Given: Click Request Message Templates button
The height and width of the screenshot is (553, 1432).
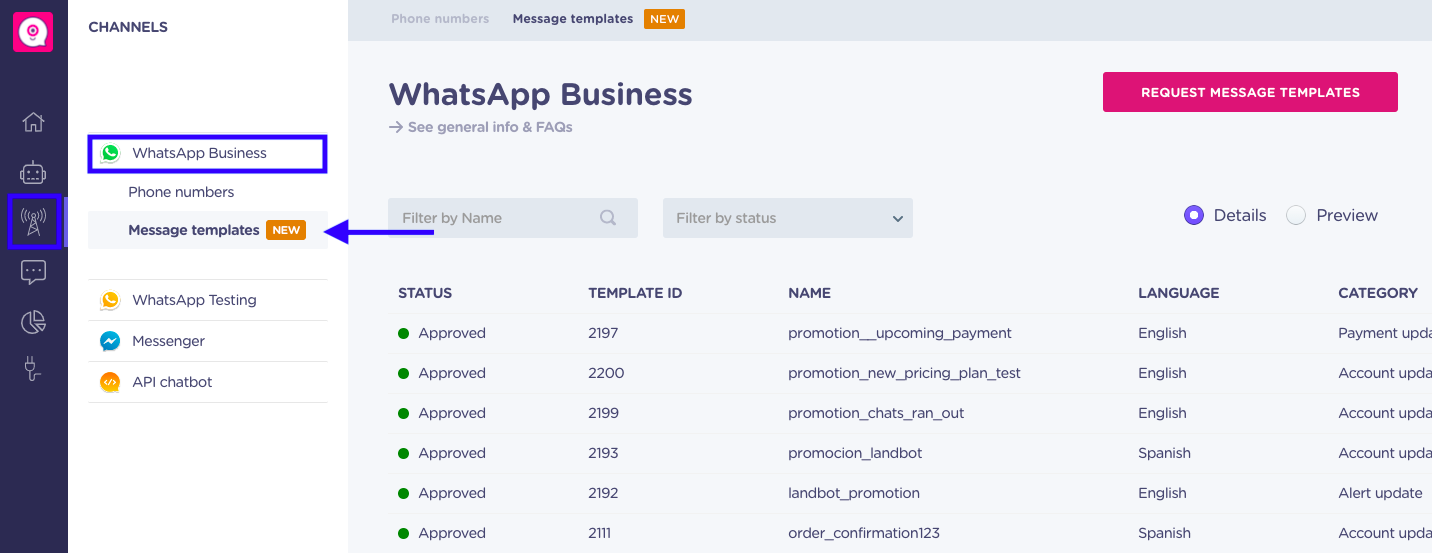Looking at the screenshot, I should (1250, 92).
